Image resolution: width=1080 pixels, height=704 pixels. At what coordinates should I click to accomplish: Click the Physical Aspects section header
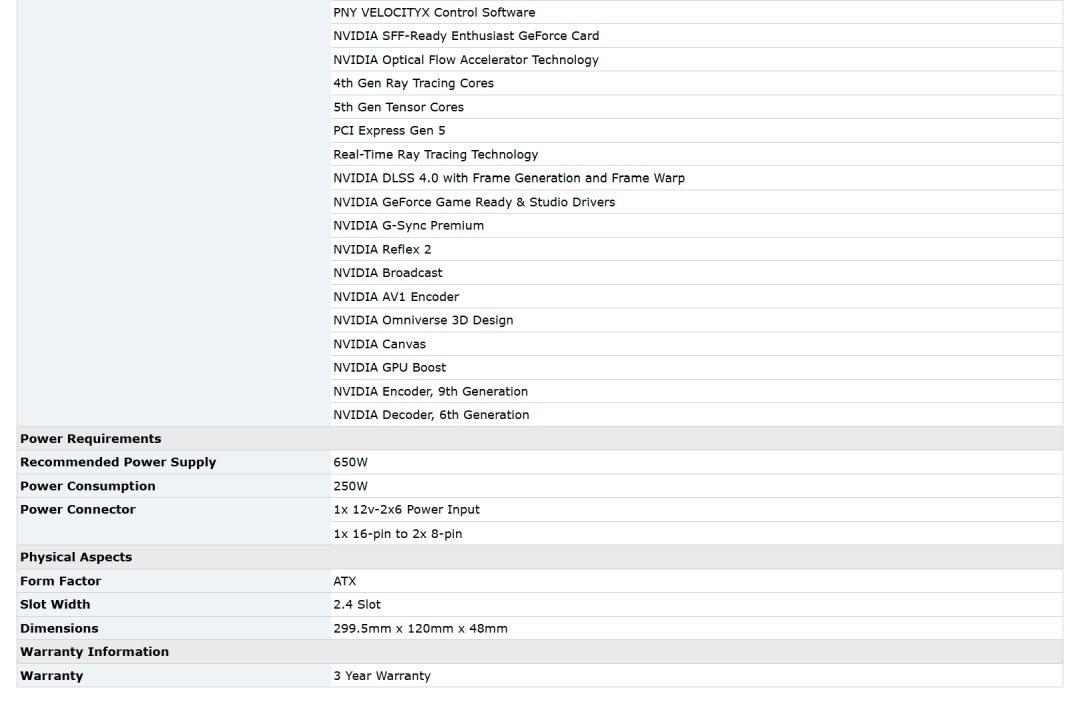(76, 557)
